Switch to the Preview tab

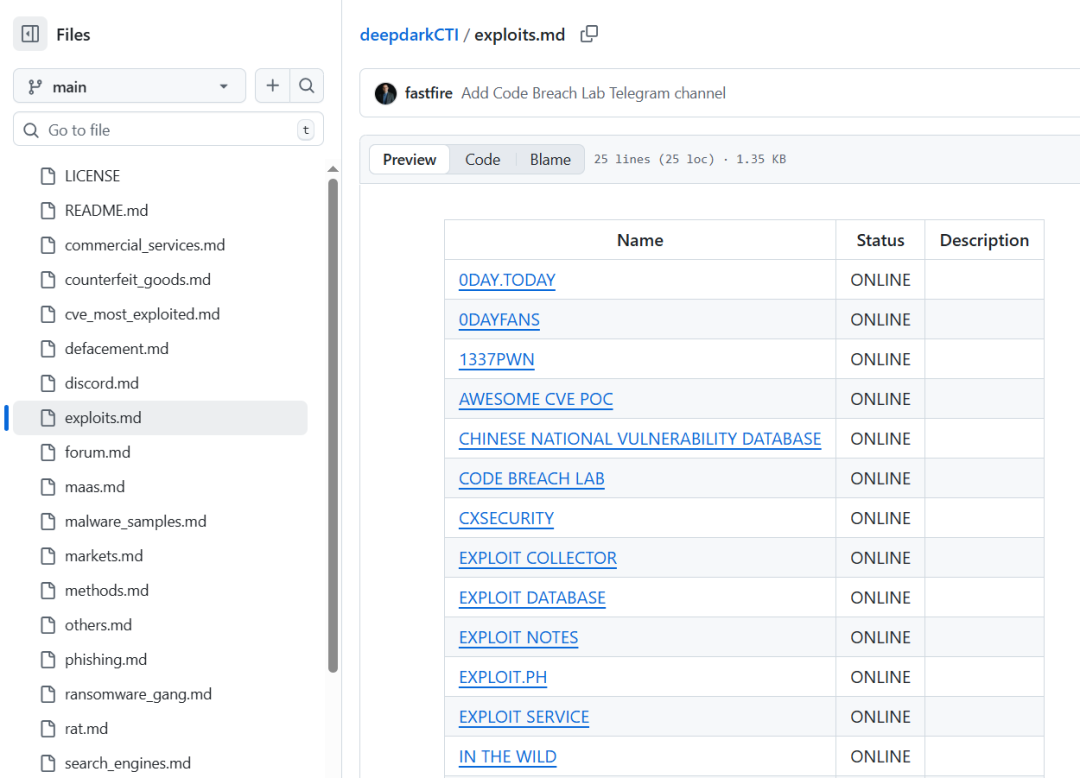409,159
